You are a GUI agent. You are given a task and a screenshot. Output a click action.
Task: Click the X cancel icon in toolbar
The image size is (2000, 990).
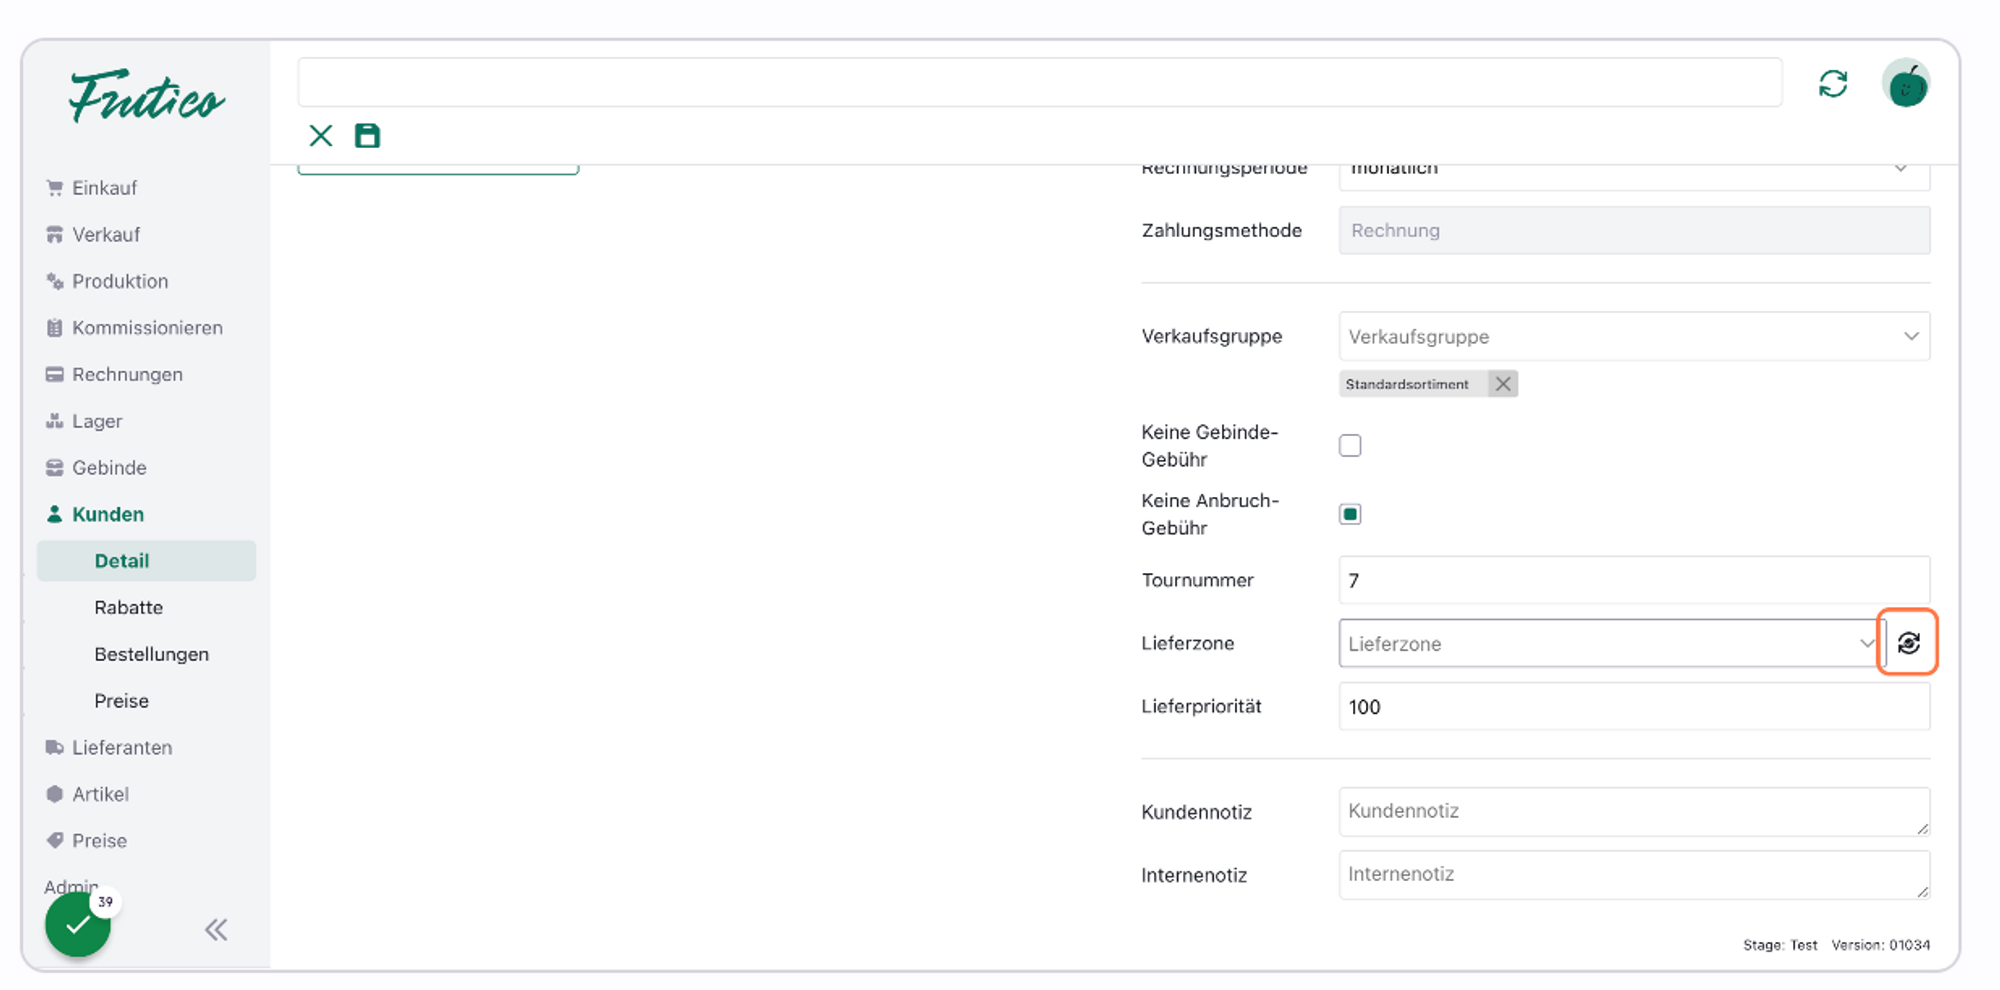321,136
